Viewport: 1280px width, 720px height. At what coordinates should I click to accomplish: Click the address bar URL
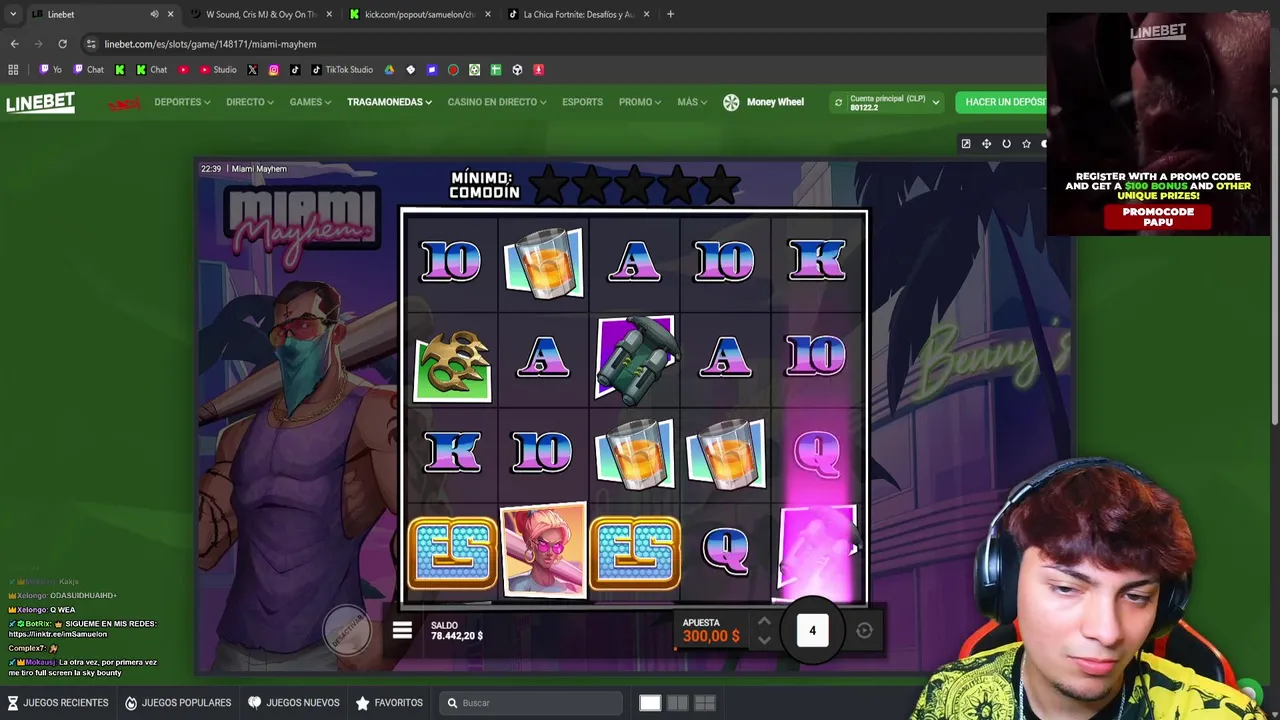[210, 44]
